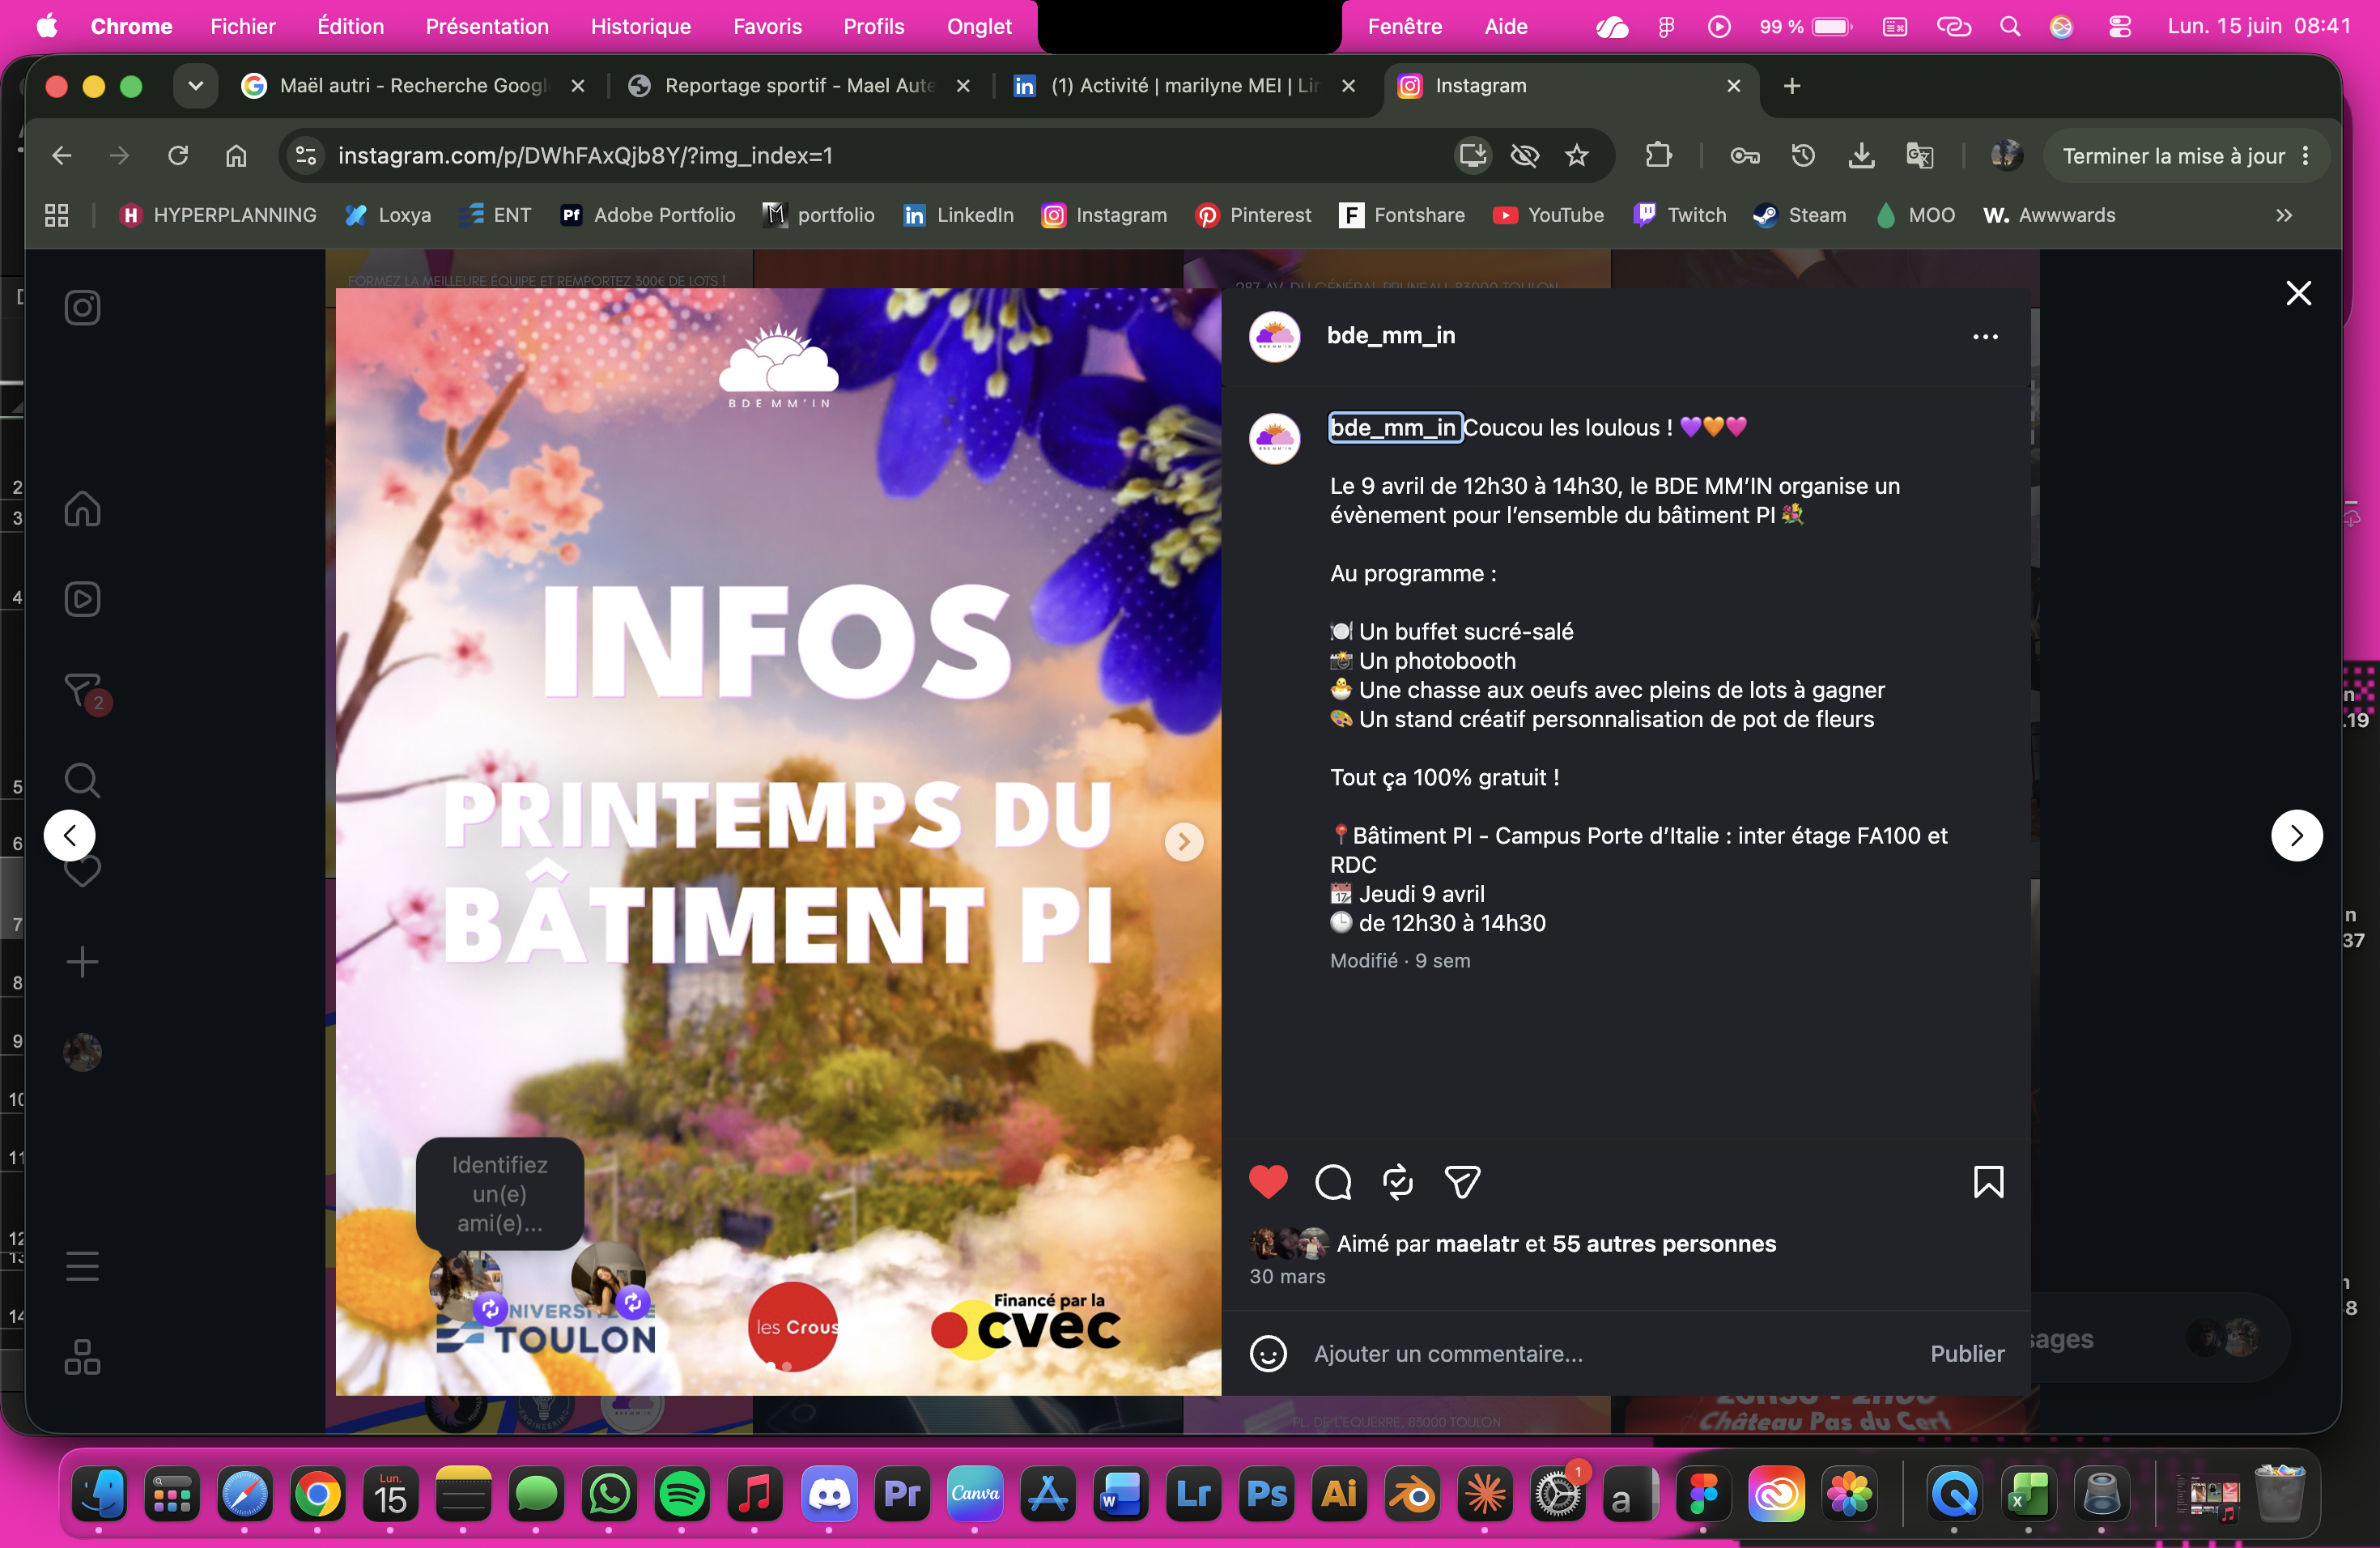Switch to Maël autri Google search tab

[x=412, y=86]
